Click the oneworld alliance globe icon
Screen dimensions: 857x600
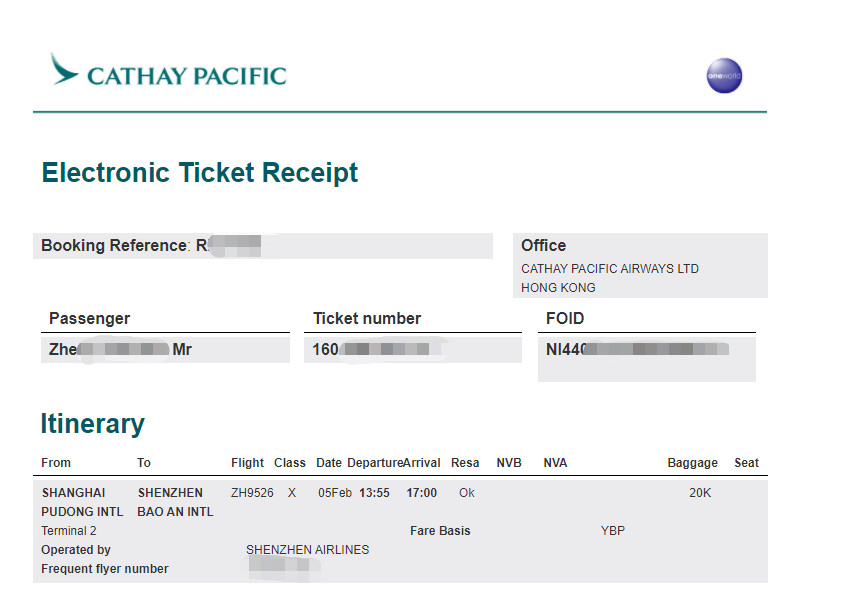(x=724, y=75)
